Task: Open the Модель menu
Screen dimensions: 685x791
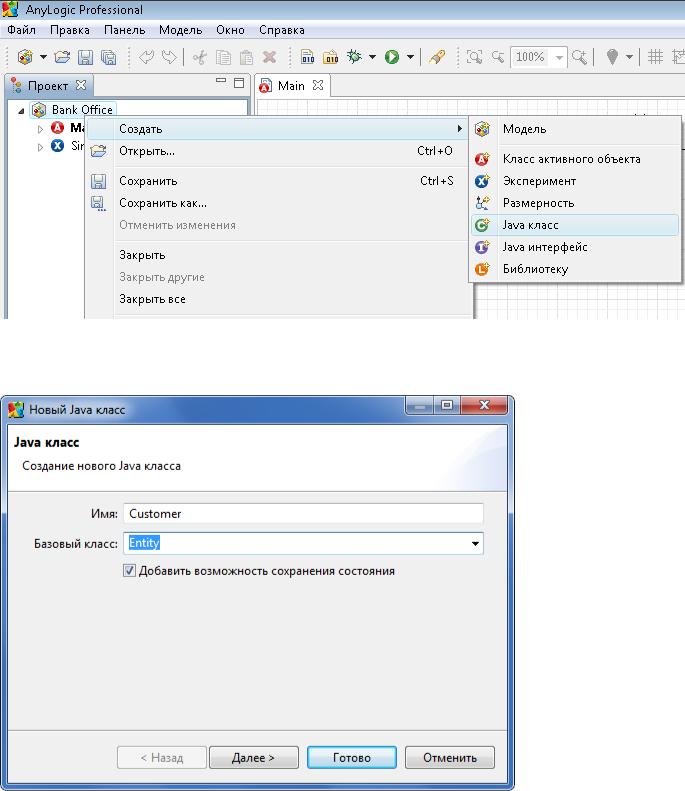Action: pos(181,30)
